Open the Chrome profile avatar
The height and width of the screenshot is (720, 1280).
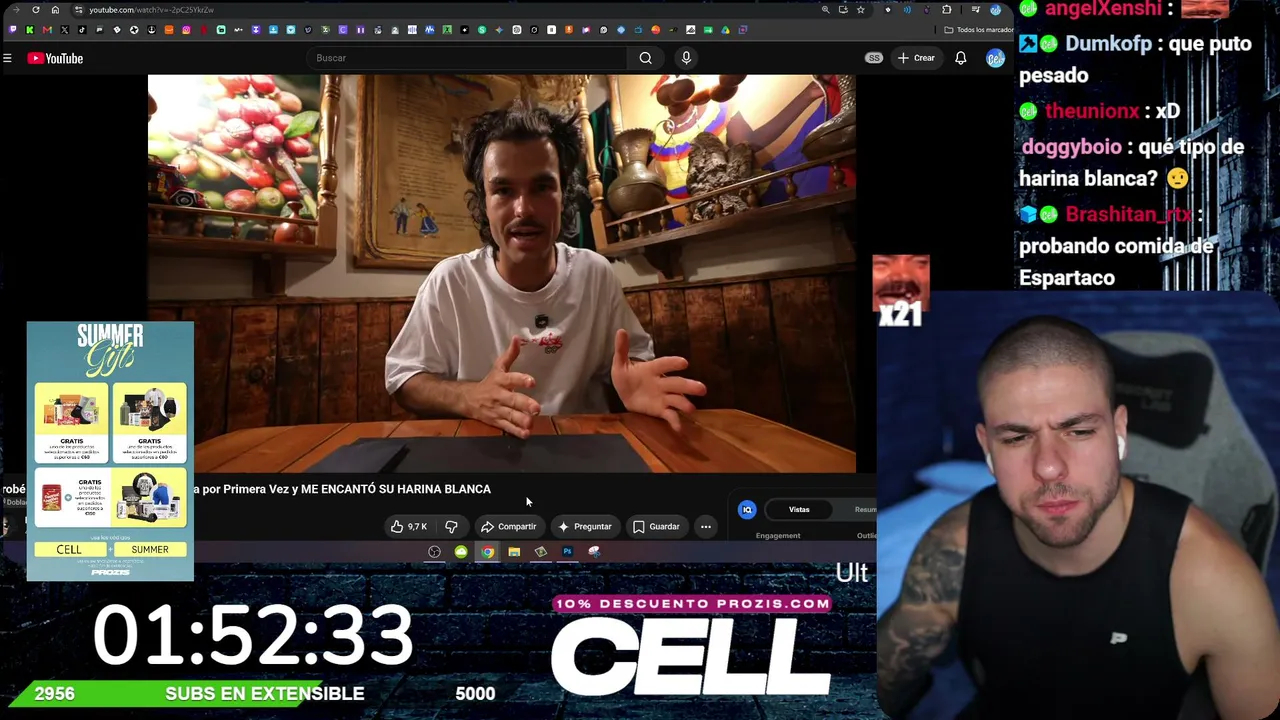click(995, 10)
